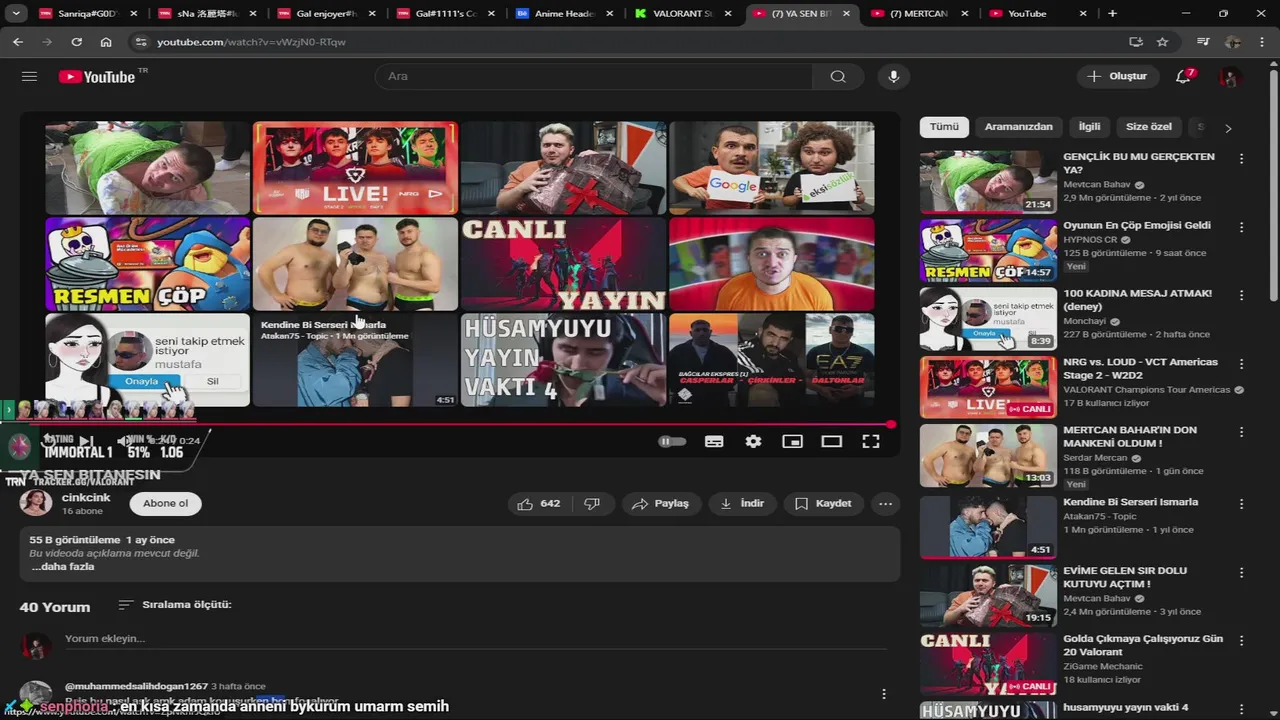Select the Tümü filter chip

pyautogui.click(x=944, y=127)
